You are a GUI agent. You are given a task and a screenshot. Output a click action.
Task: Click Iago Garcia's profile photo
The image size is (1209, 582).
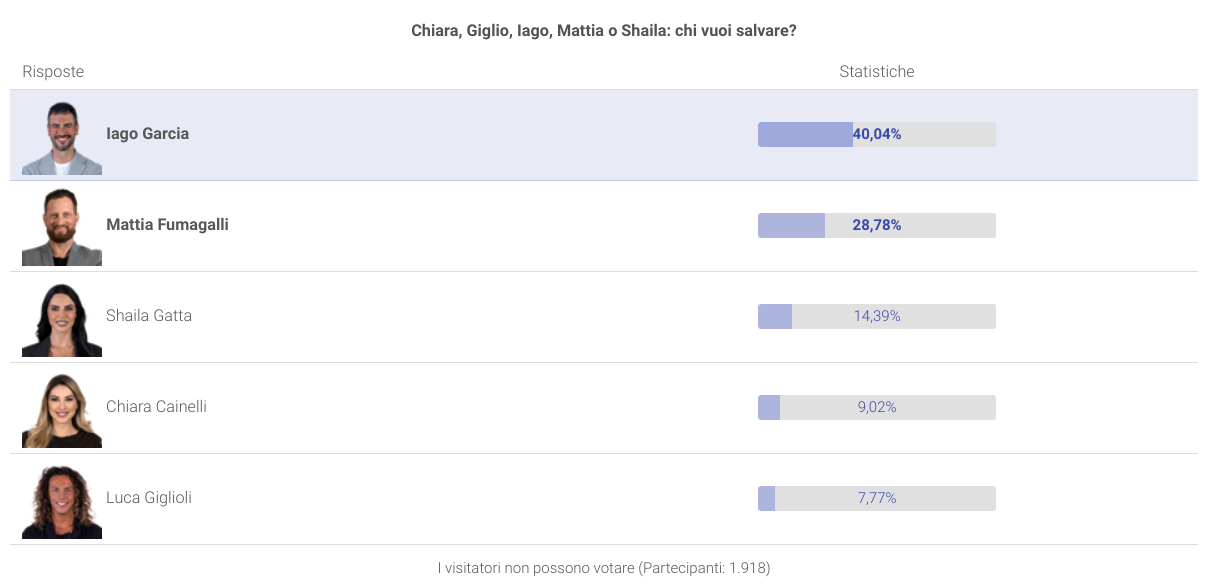coord(62,135)
